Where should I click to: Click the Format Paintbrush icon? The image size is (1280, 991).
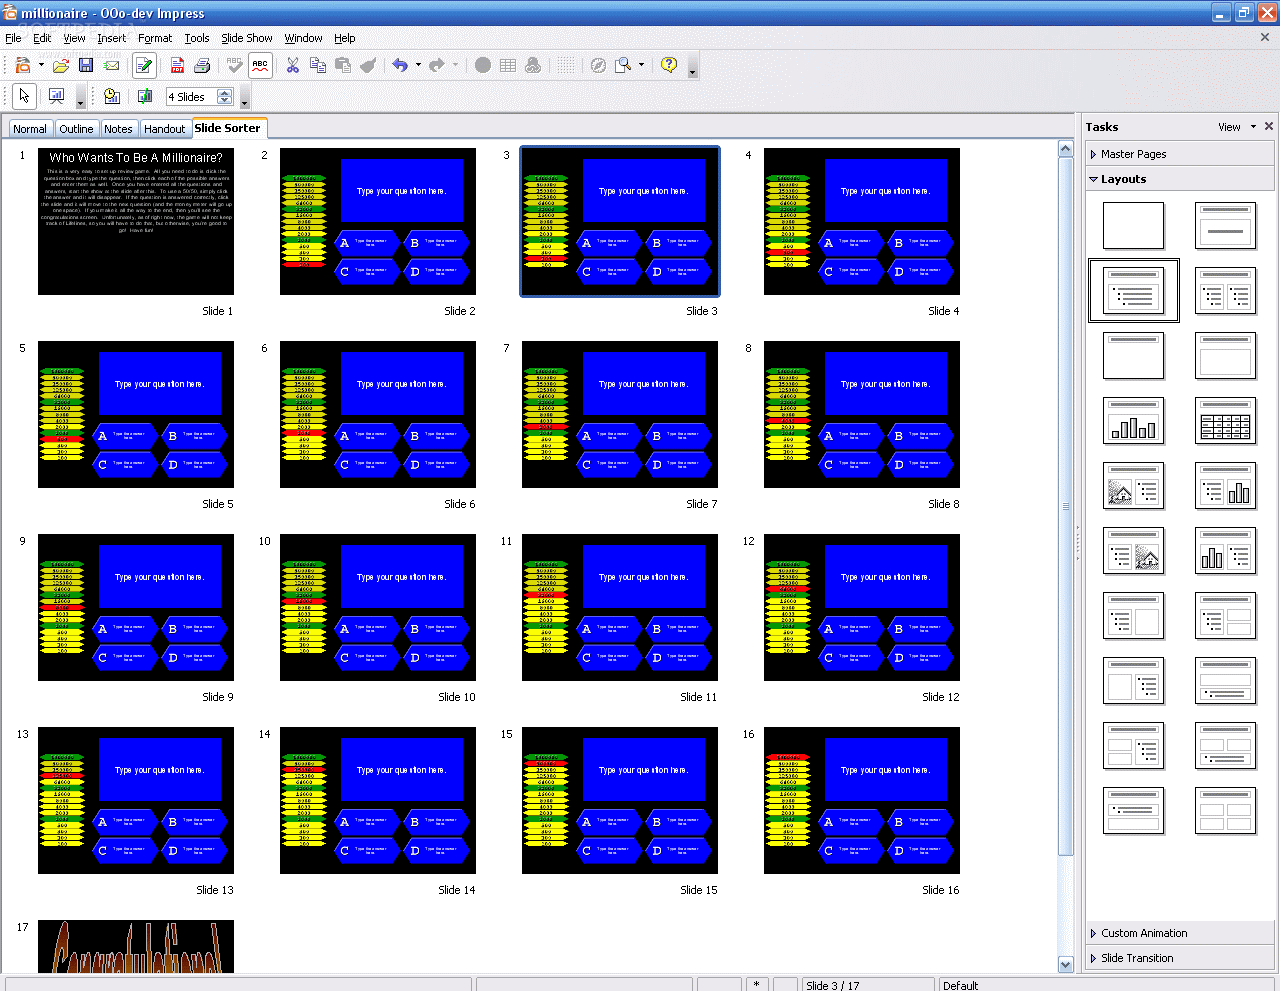368,65
